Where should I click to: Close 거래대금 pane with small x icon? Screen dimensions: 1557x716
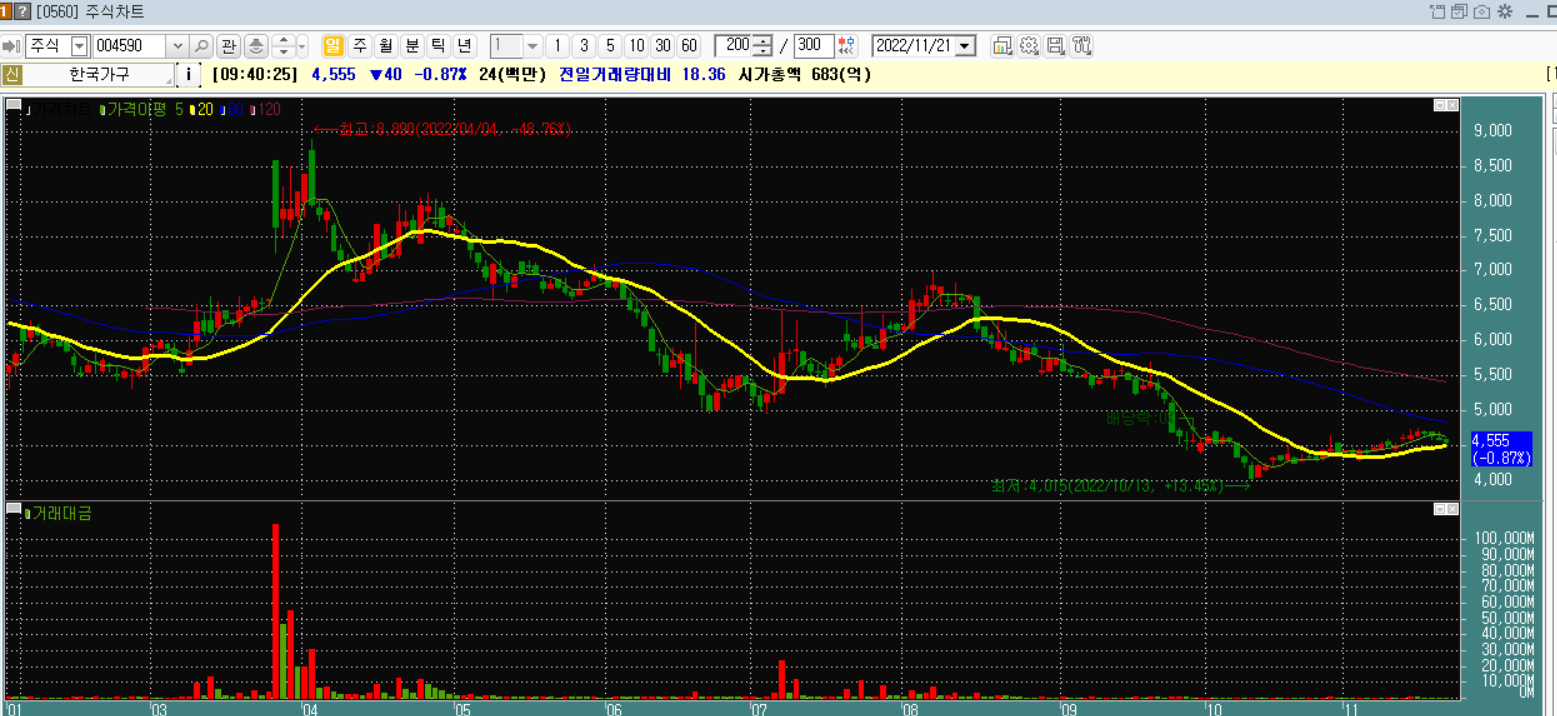click(x=1453, y=509)
